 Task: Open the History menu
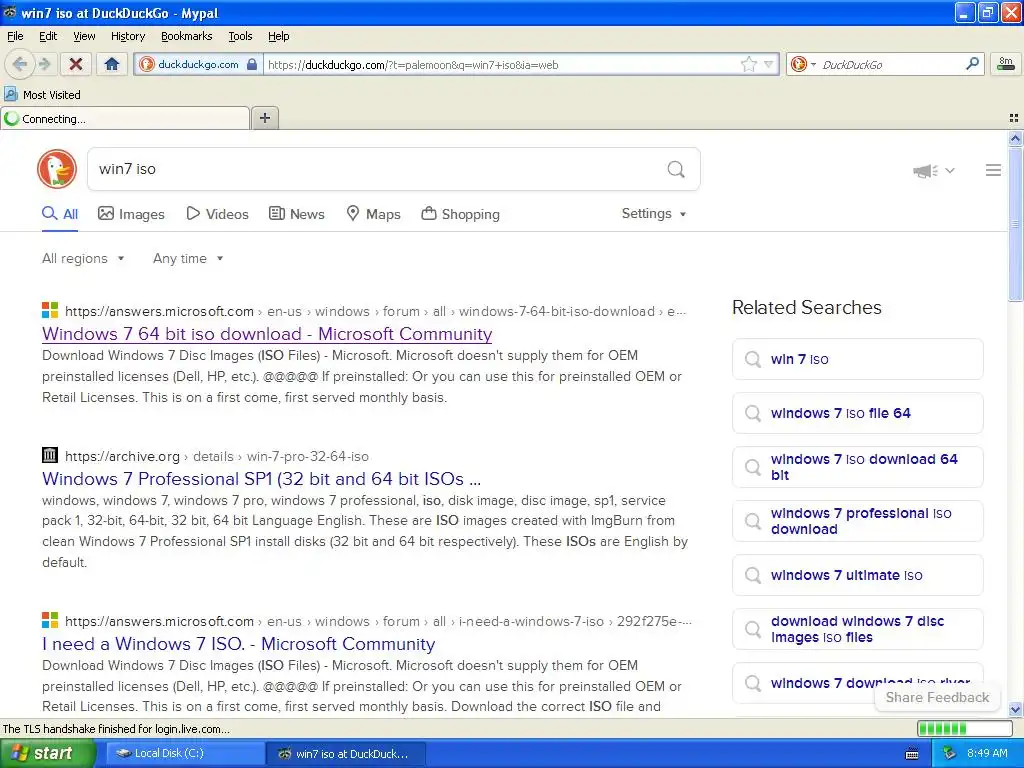coord(127,36)
